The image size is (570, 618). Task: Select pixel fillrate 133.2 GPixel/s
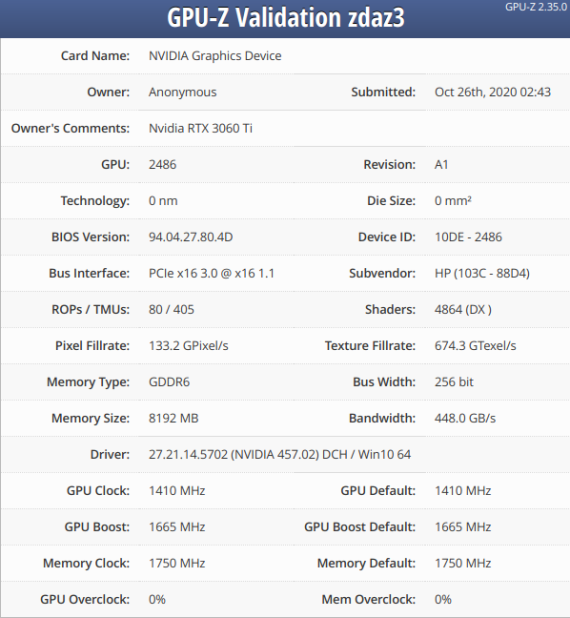click(x=188, y=346)
